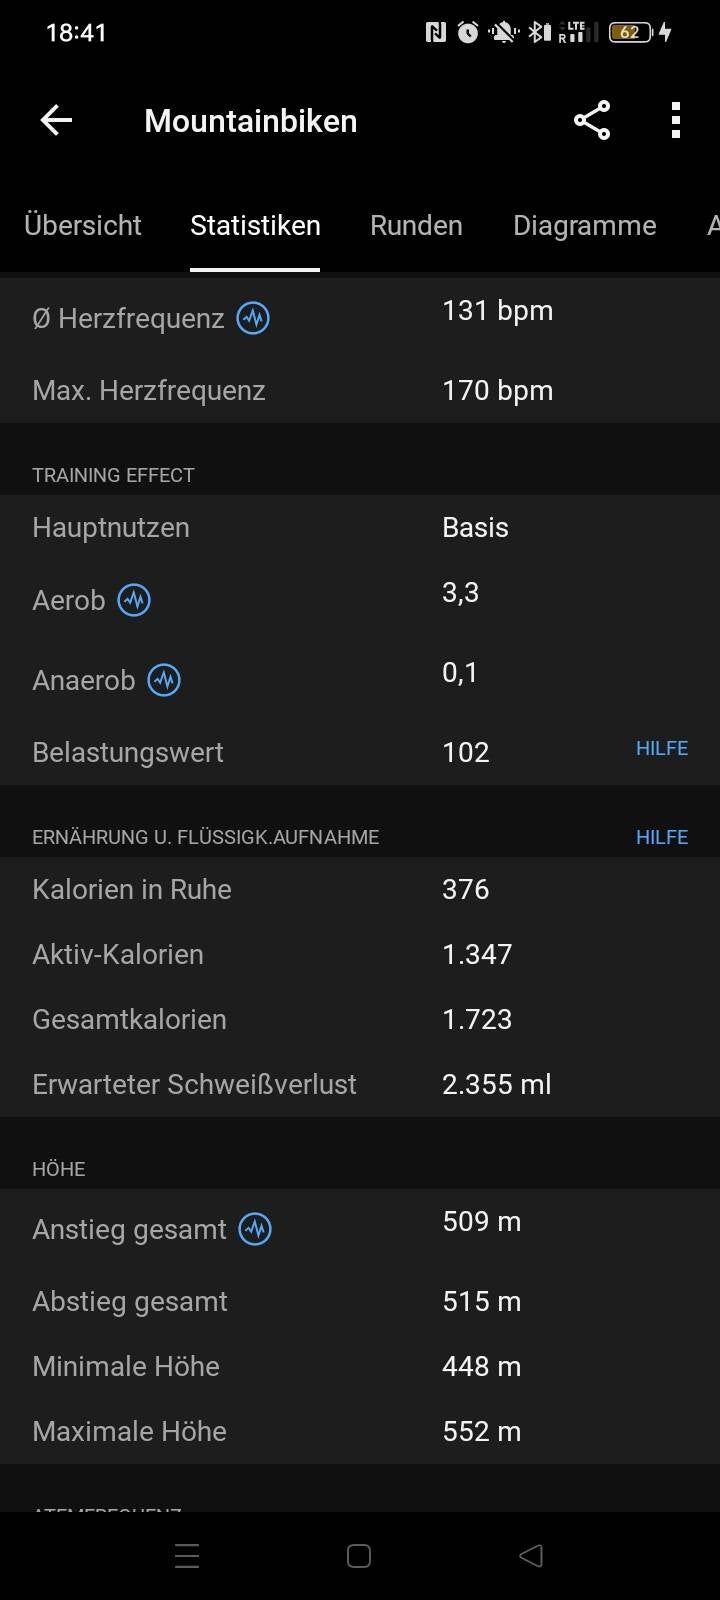
Task: Tap the Hauptnutzen Basis row
Action: coord(360,528)
